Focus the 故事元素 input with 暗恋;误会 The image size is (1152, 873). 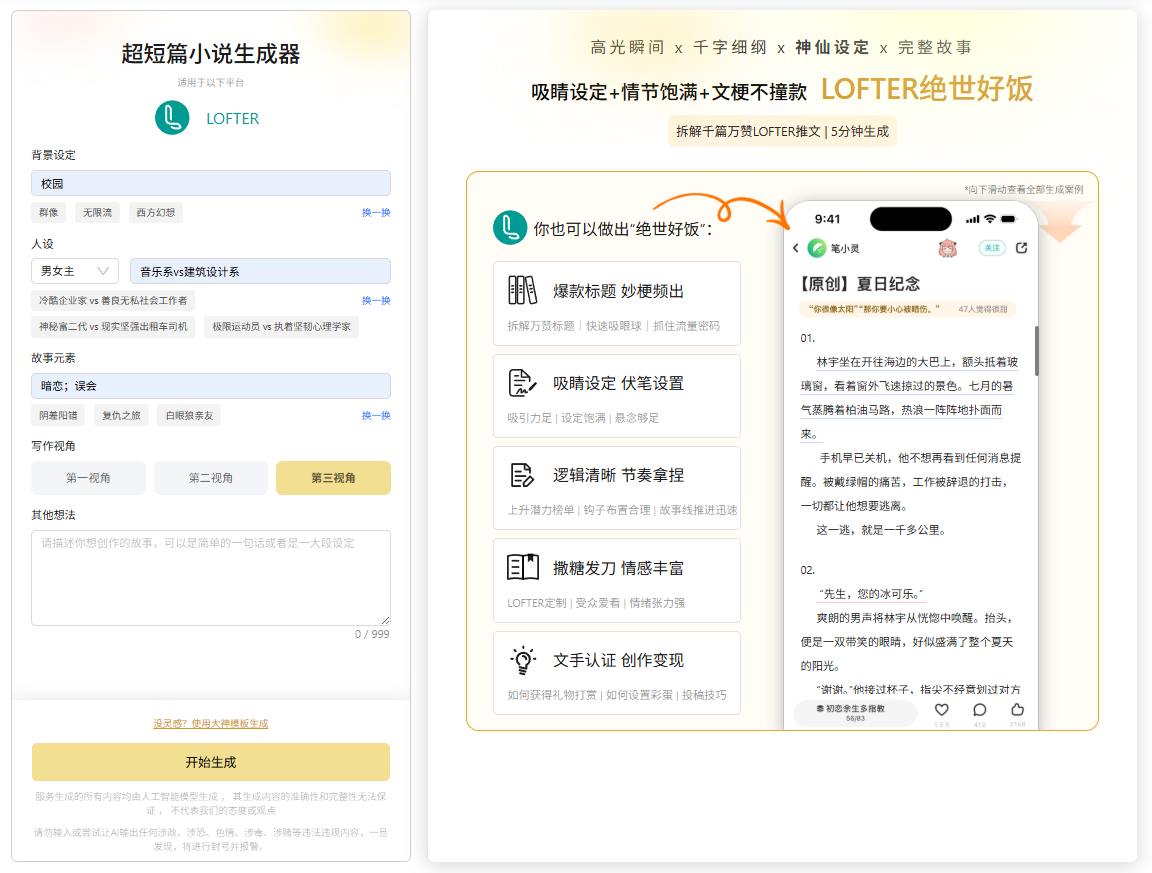211,386
